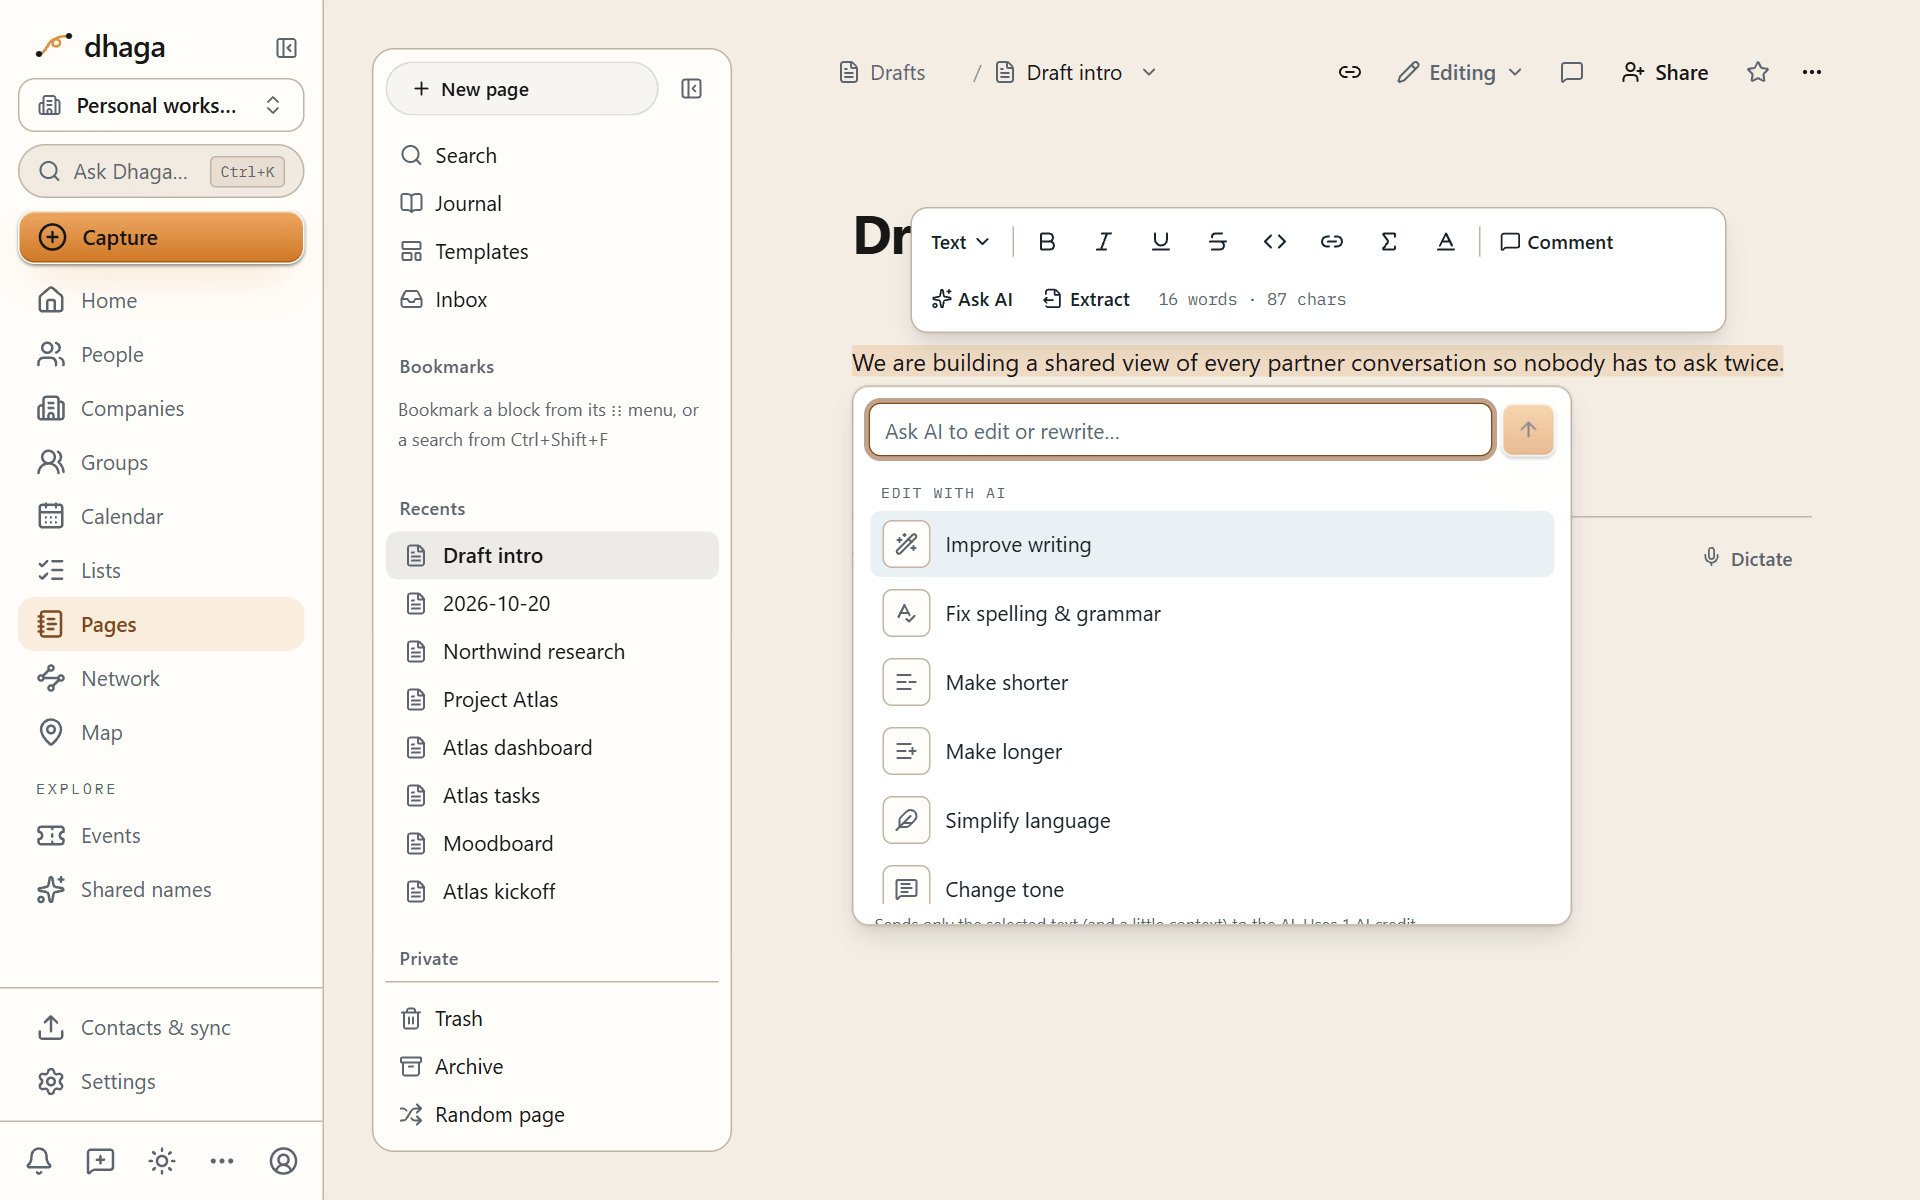Open notifications bell
Image resolution: width=1920 pixels, height=1200 pixels.
39,1161
